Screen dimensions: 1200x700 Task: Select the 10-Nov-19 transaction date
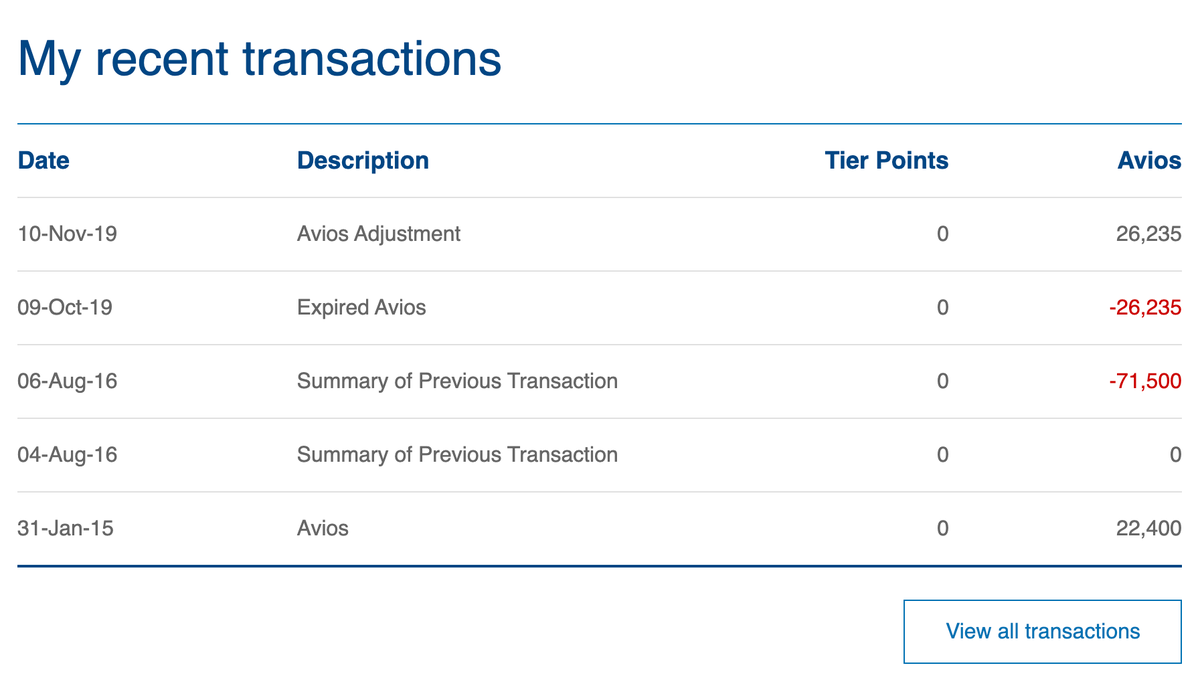click(66, 234)
